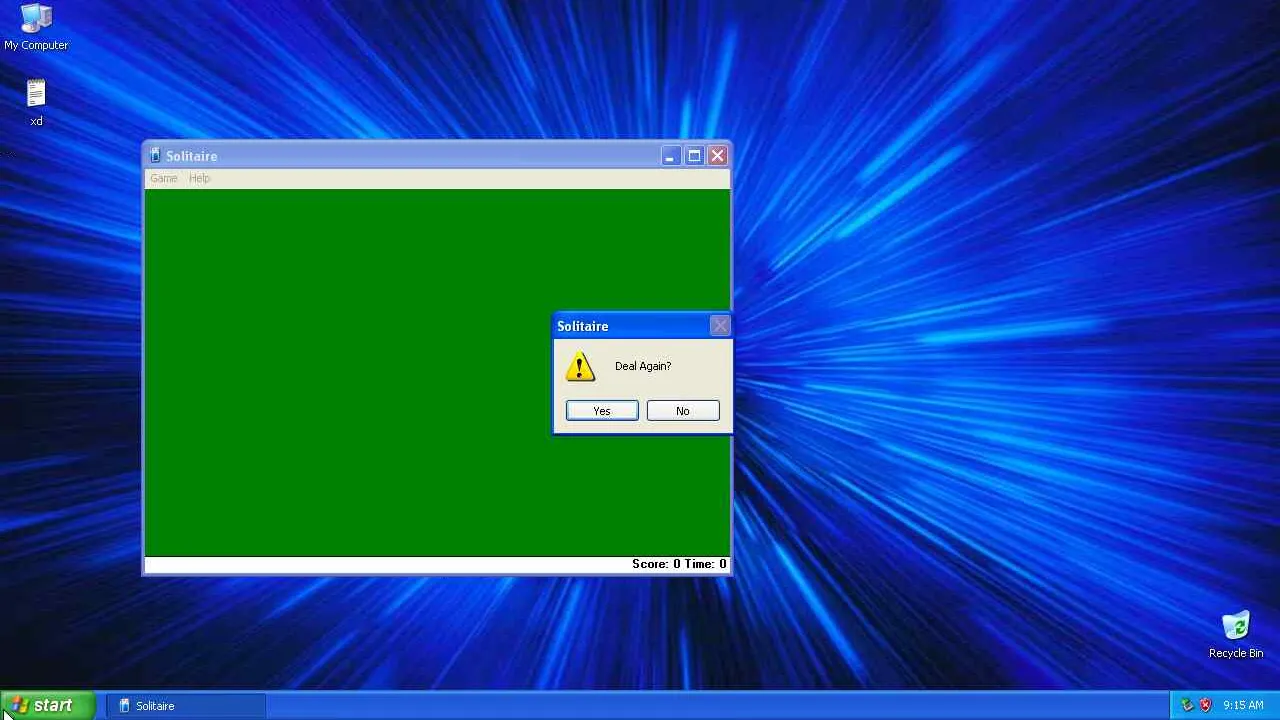Minimize the Solitaire window
The height and width of the screenshot is (720, 1280).
pos(670,156)
